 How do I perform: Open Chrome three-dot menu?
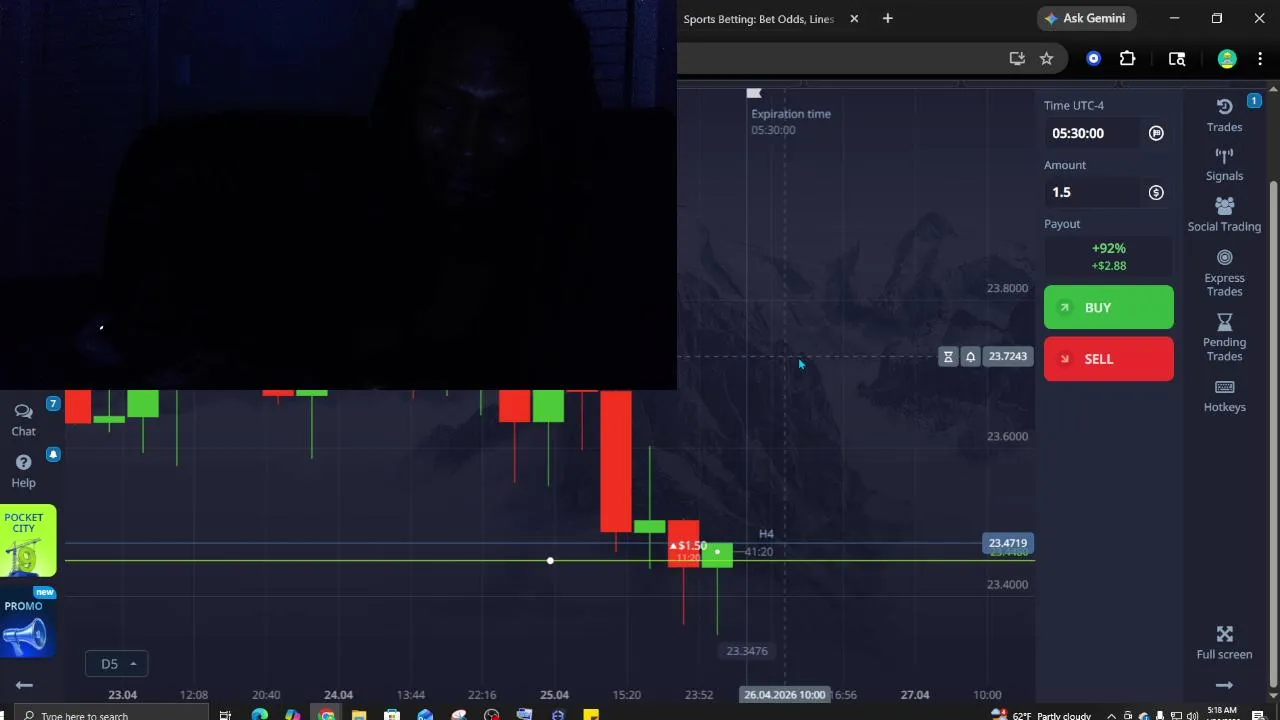[x=1260, y=58]
